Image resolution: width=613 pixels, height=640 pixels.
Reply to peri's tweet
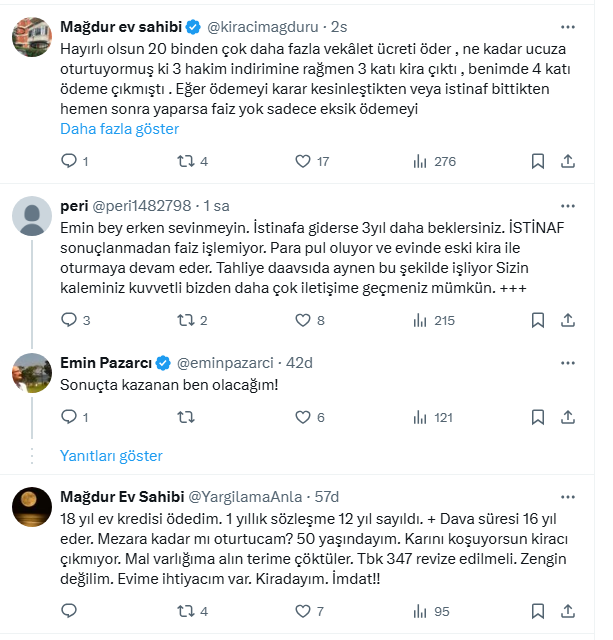coord(69,321)
